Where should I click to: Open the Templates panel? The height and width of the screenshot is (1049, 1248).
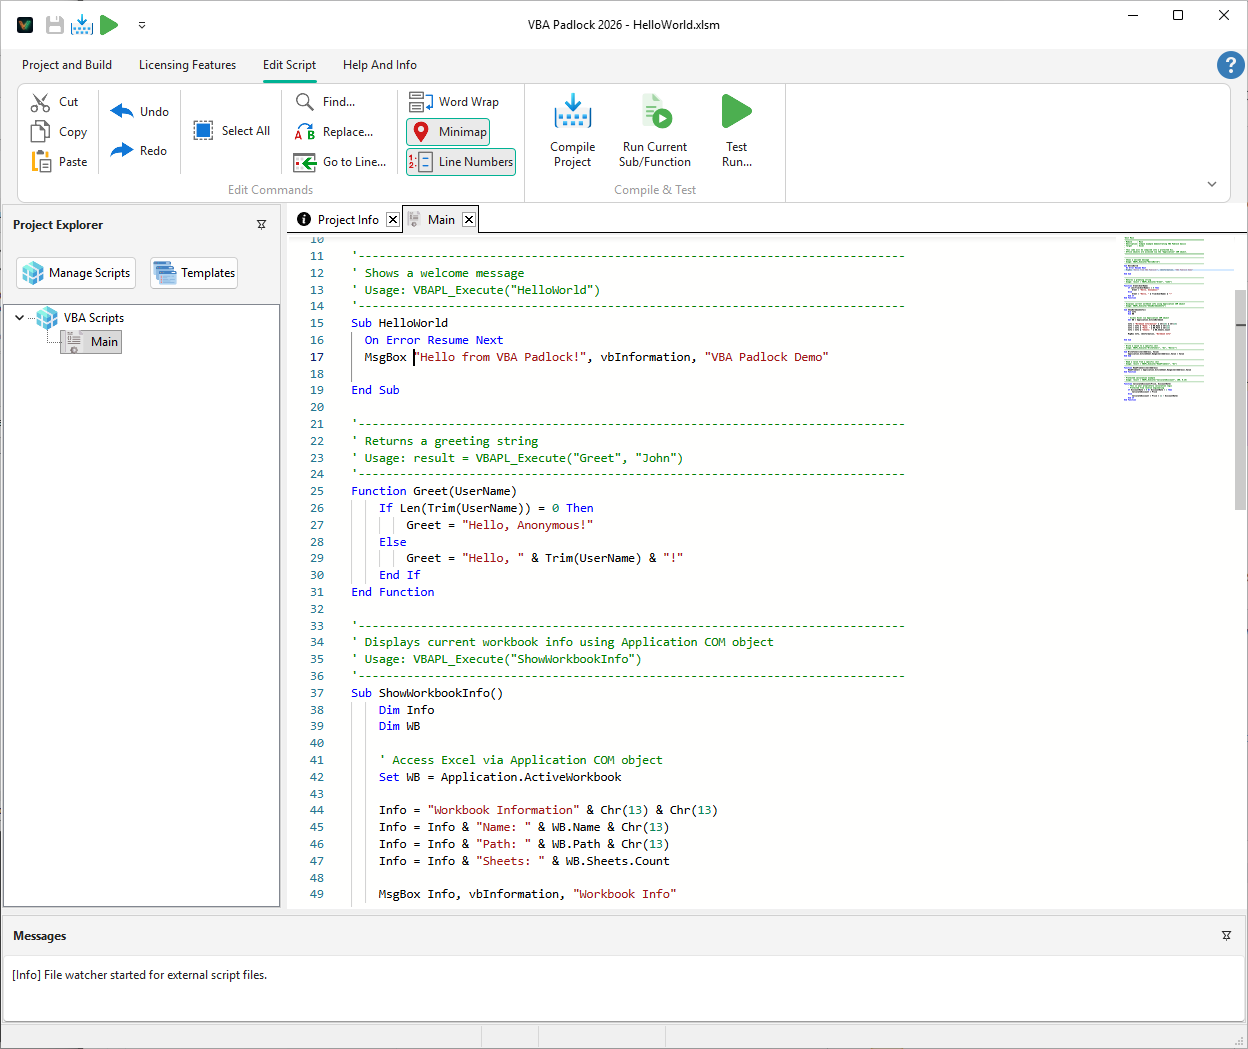tap(193, 272)
